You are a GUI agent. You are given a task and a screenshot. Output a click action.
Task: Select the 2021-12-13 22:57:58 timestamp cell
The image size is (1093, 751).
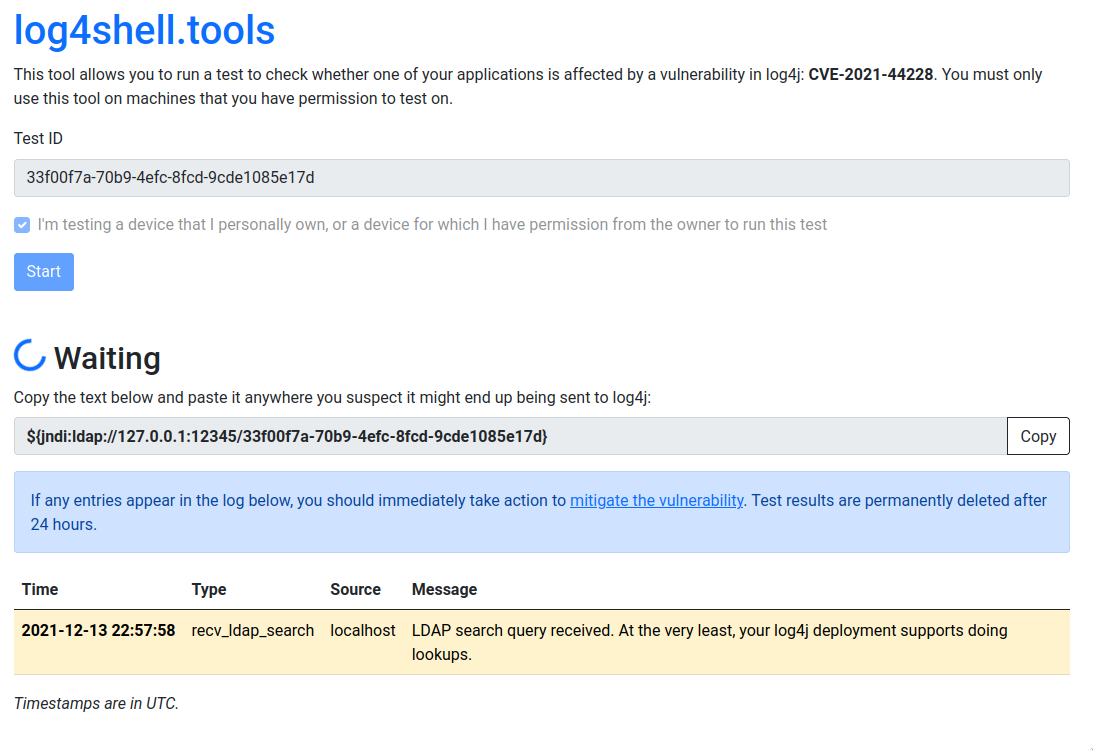(x=98, y=630)
